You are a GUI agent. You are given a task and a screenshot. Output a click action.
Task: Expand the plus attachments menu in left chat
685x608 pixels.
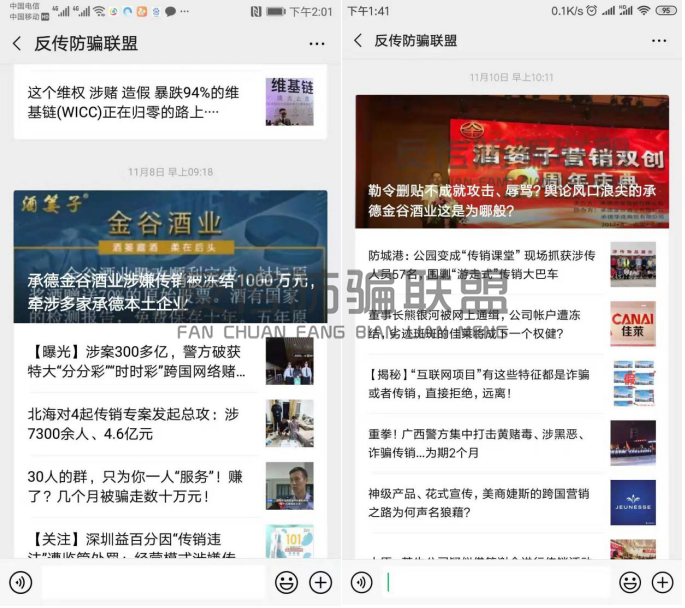(320, 582)
